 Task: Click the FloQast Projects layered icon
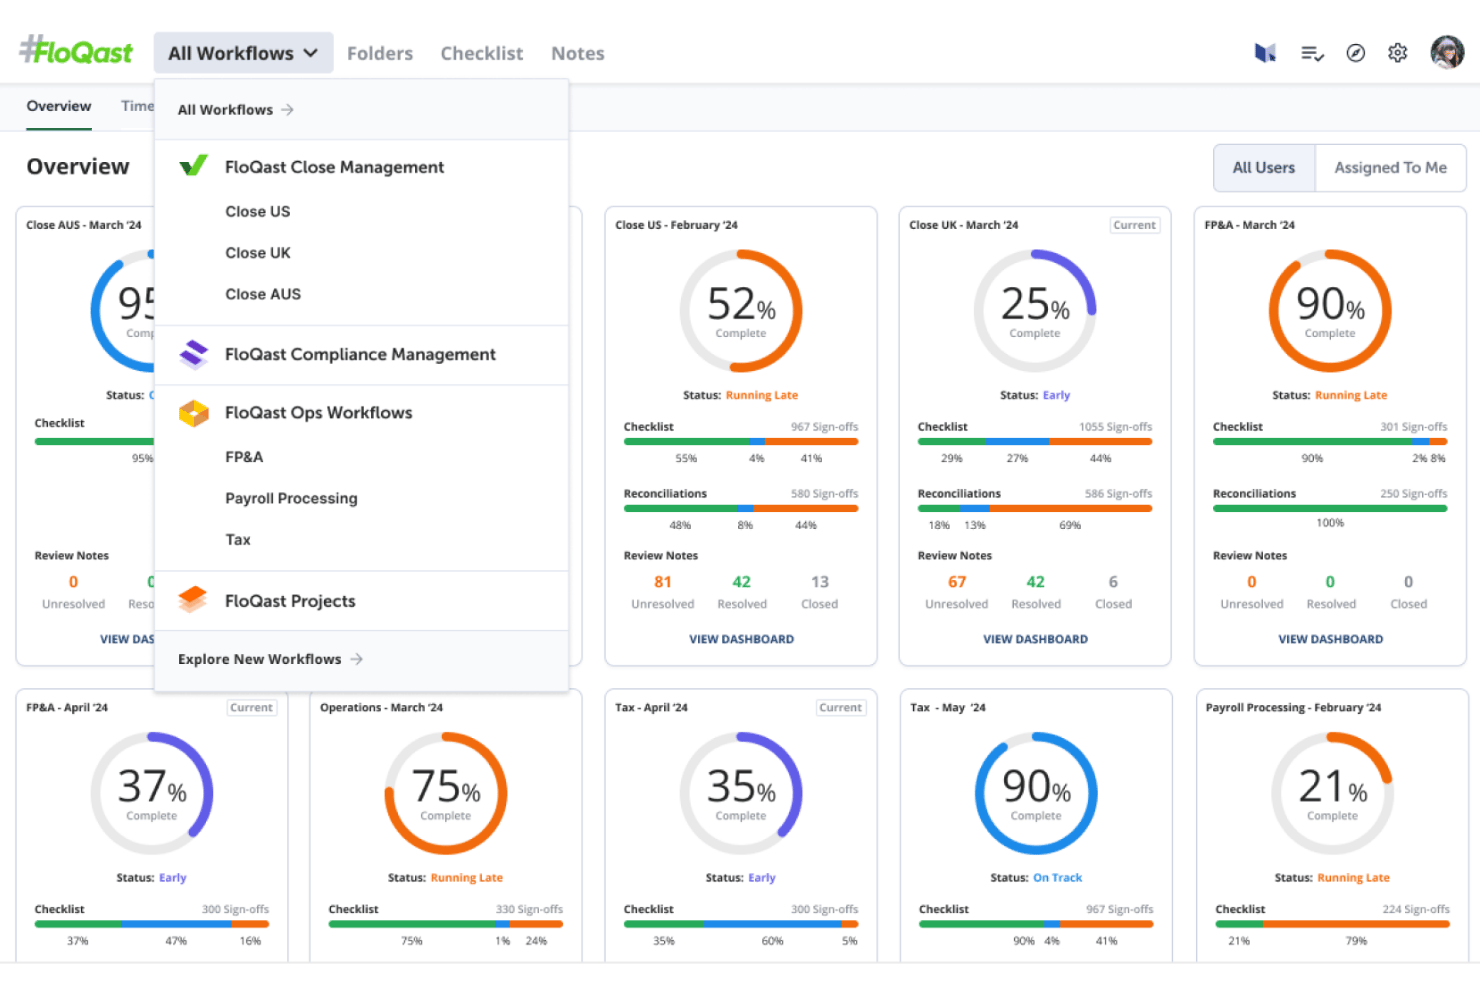pos(193,600)
